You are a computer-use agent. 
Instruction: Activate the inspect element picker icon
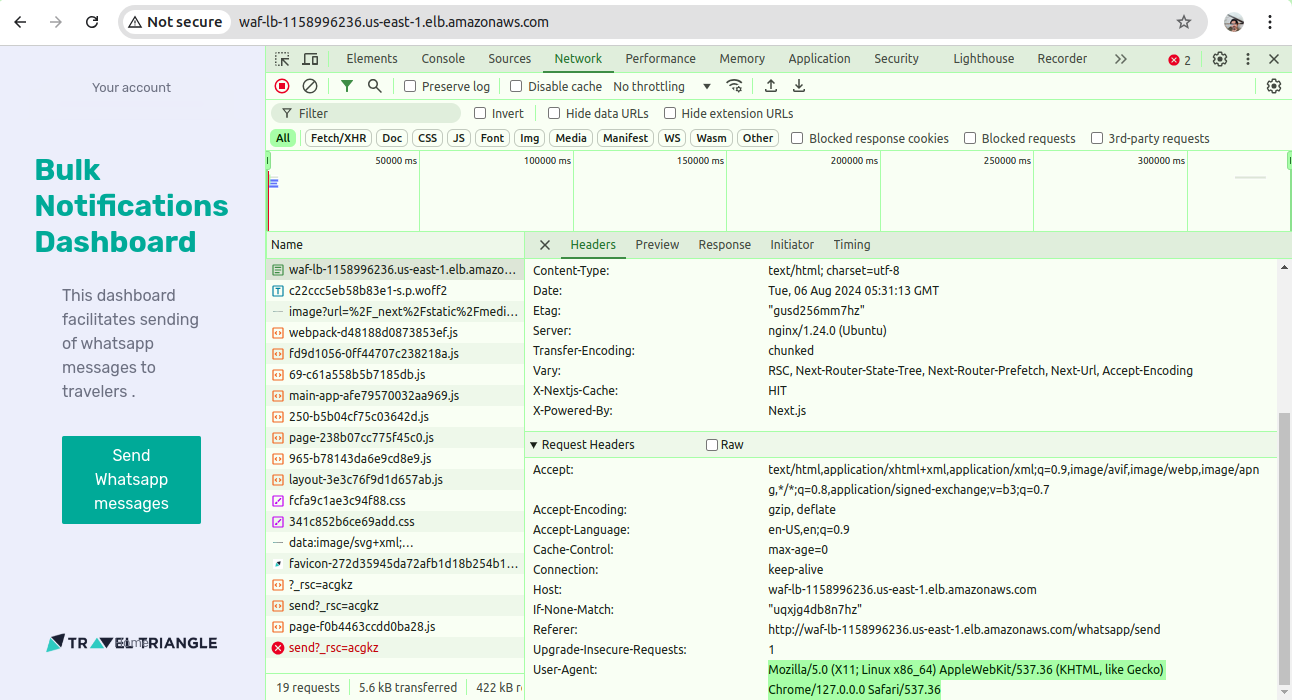tap(282, 59)
